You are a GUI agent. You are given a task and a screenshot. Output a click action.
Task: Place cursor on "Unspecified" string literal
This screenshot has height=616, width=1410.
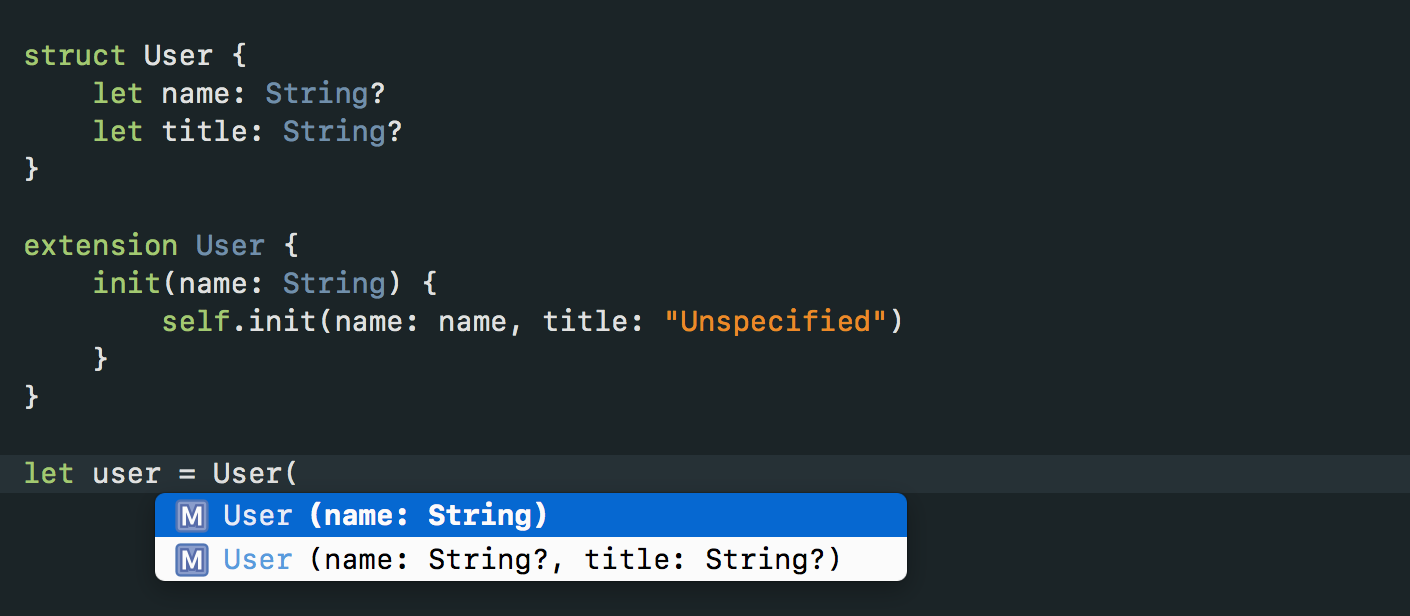pos(775,321)
